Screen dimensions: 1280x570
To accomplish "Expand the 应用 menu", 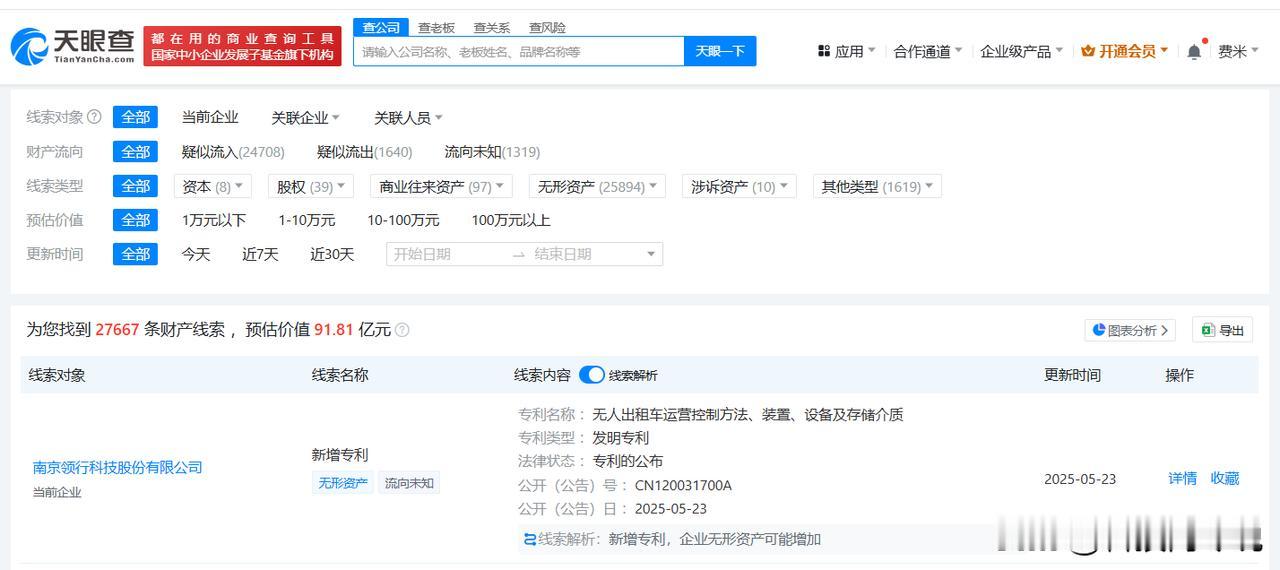I will click(846, 51).
